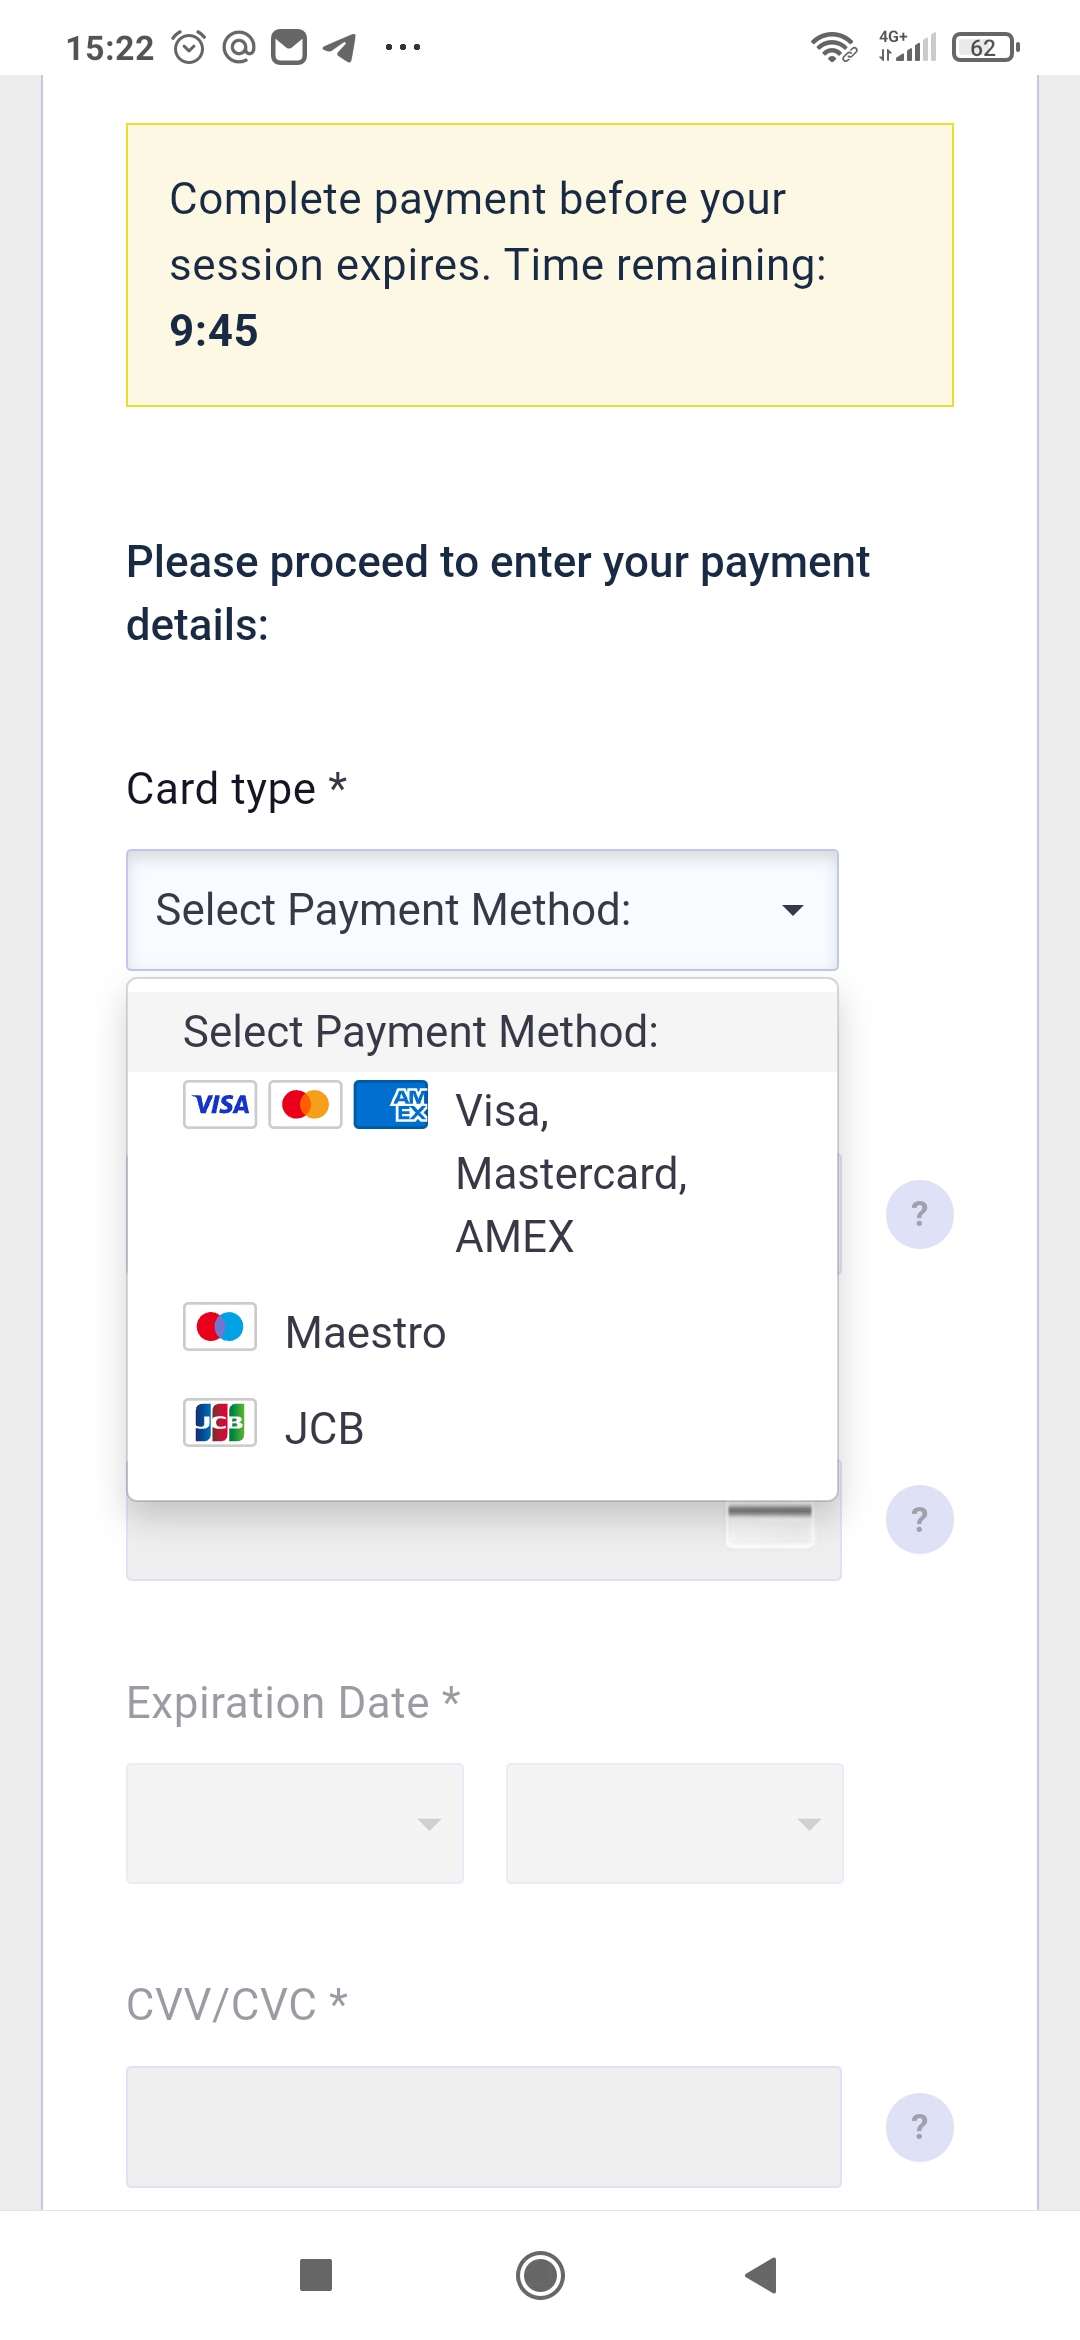This screenshot has width=1080, height=2340.
Task: Tap the Android back navigation button
Action: [762, 2275]
